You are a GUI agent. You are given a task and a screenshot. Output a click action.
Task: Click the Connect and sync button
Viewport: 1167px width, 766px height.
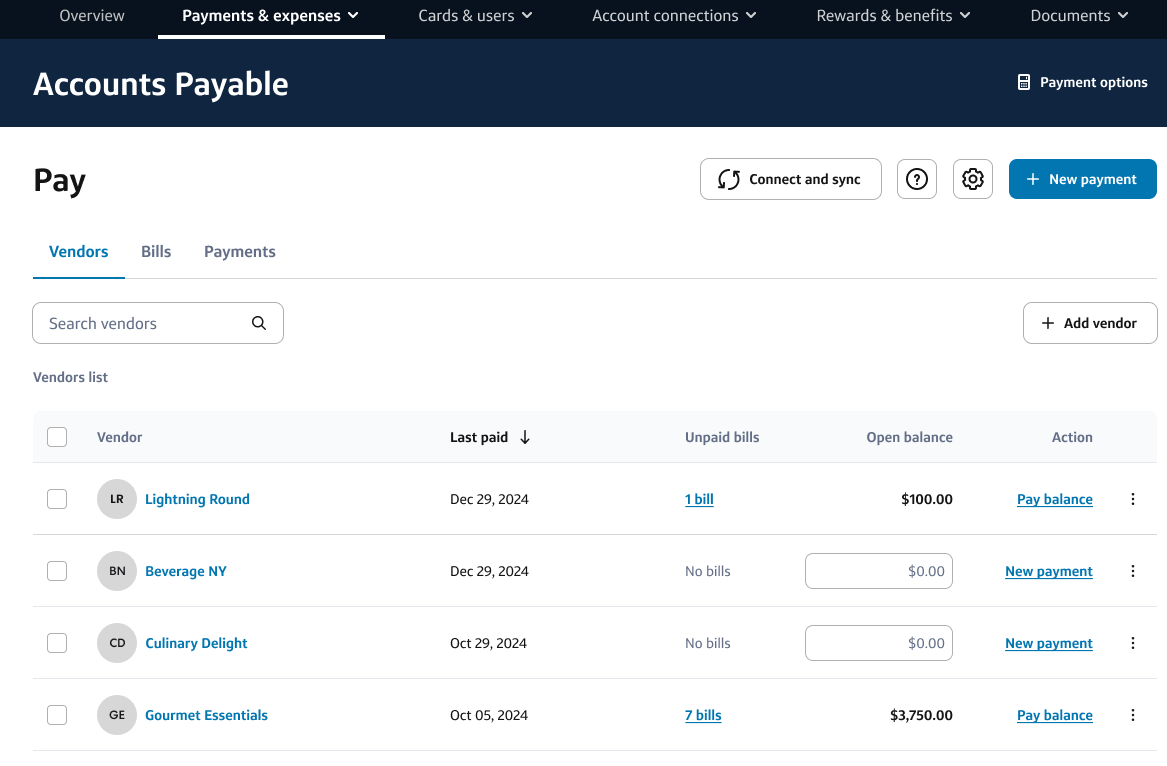click(x=790, y=179)
